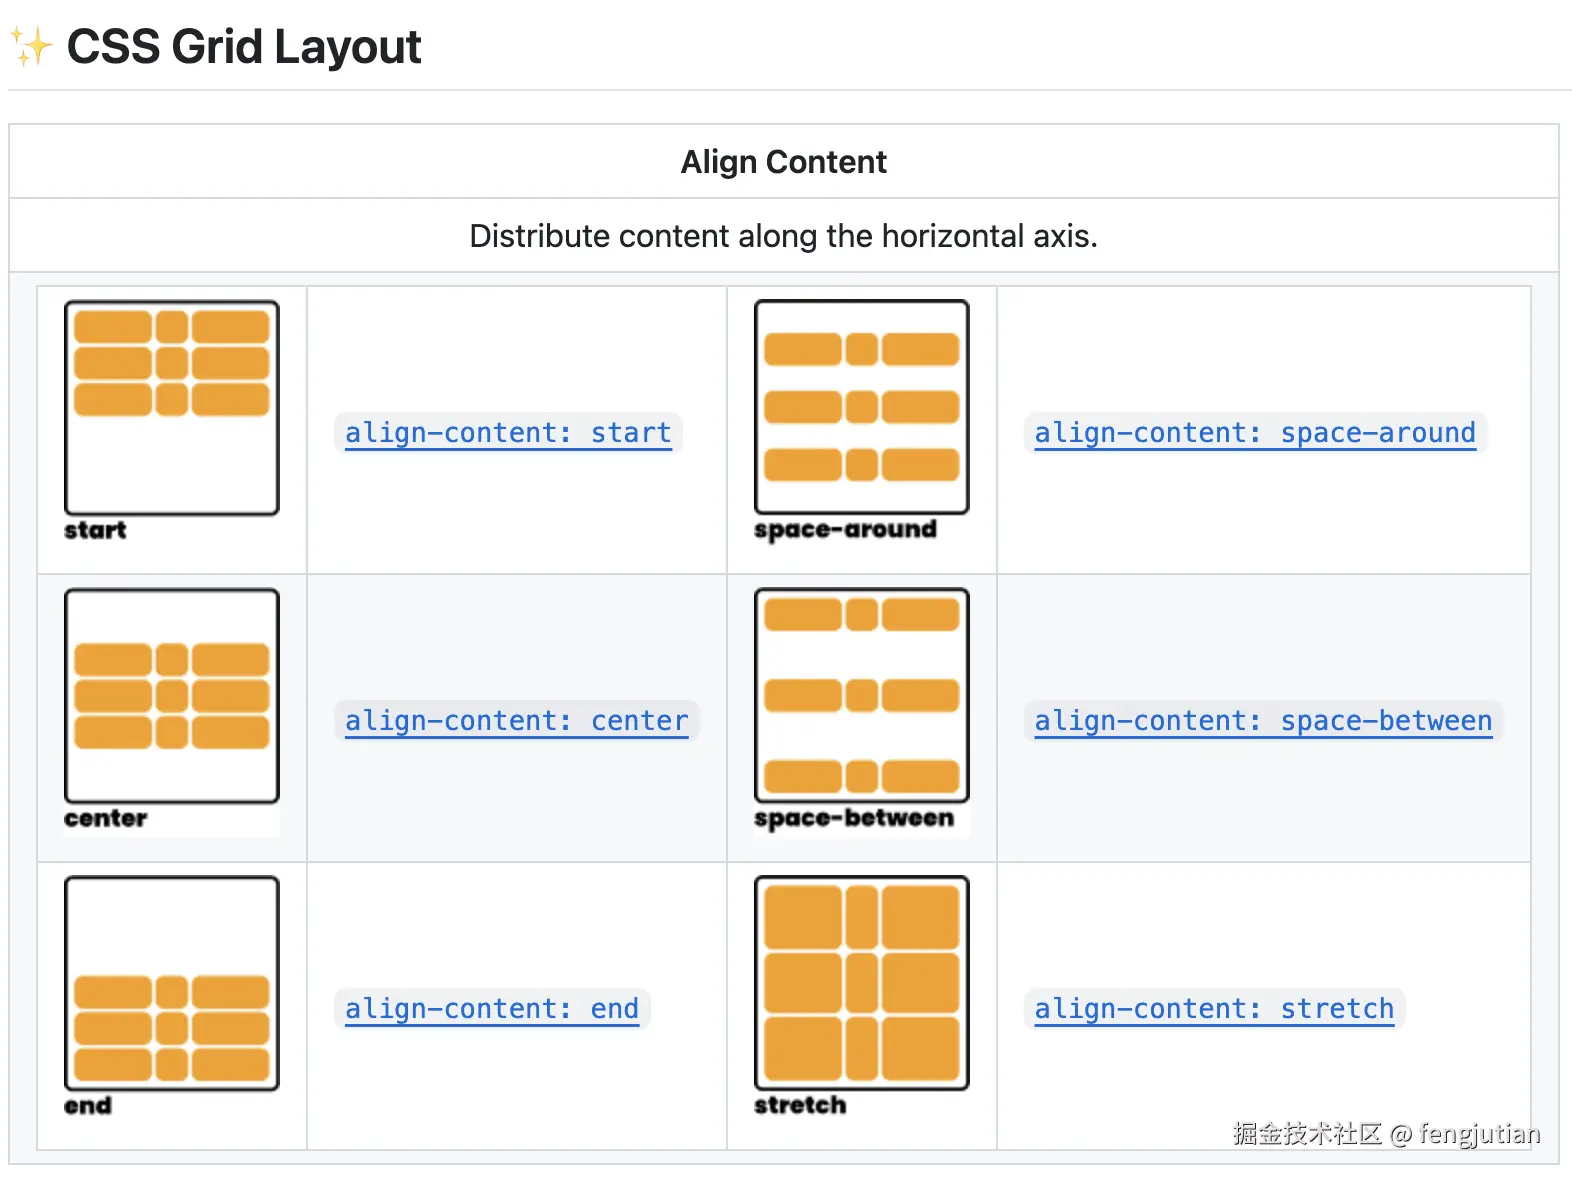Open the align-content: start link
1572x1180 pixels.
[508, 433]
